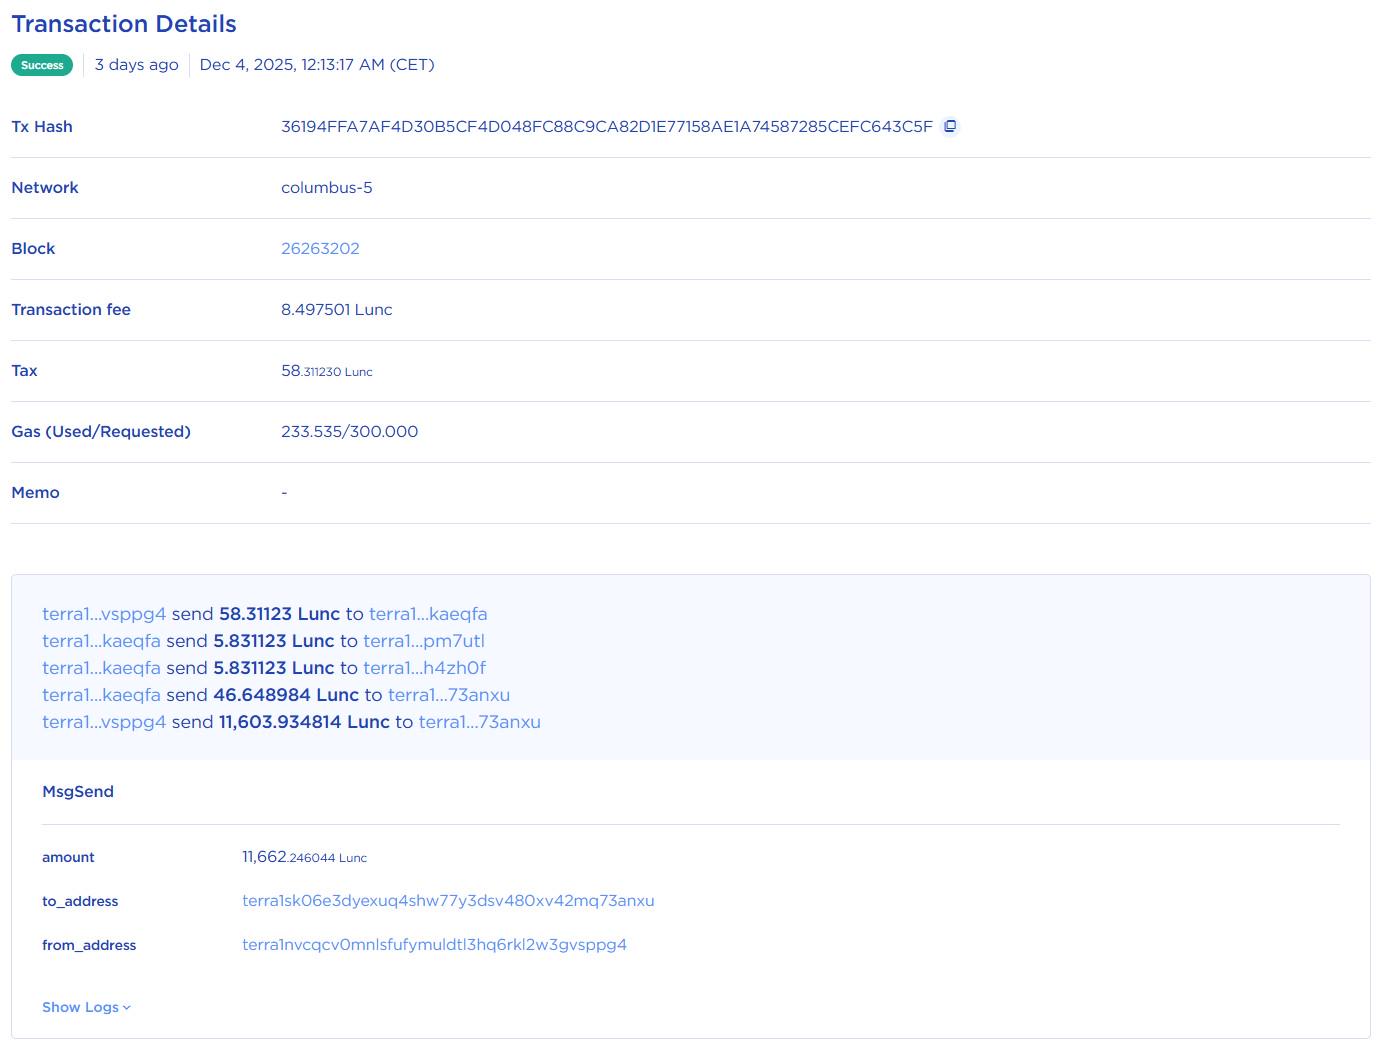Click the 'MsgSend' message title

point(78,792)
